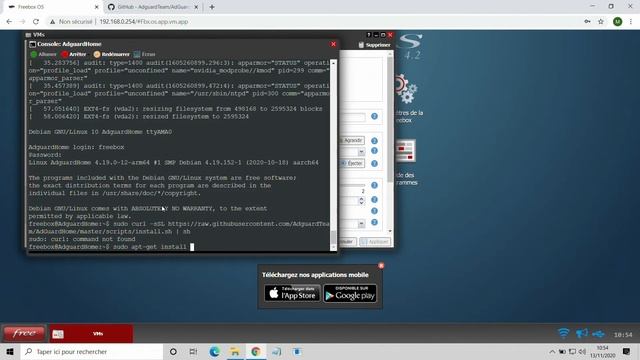Viewport: 640px width, 360px height.
Task: Switch to the Freebox OS browser tab
Action: coord(52,7)
